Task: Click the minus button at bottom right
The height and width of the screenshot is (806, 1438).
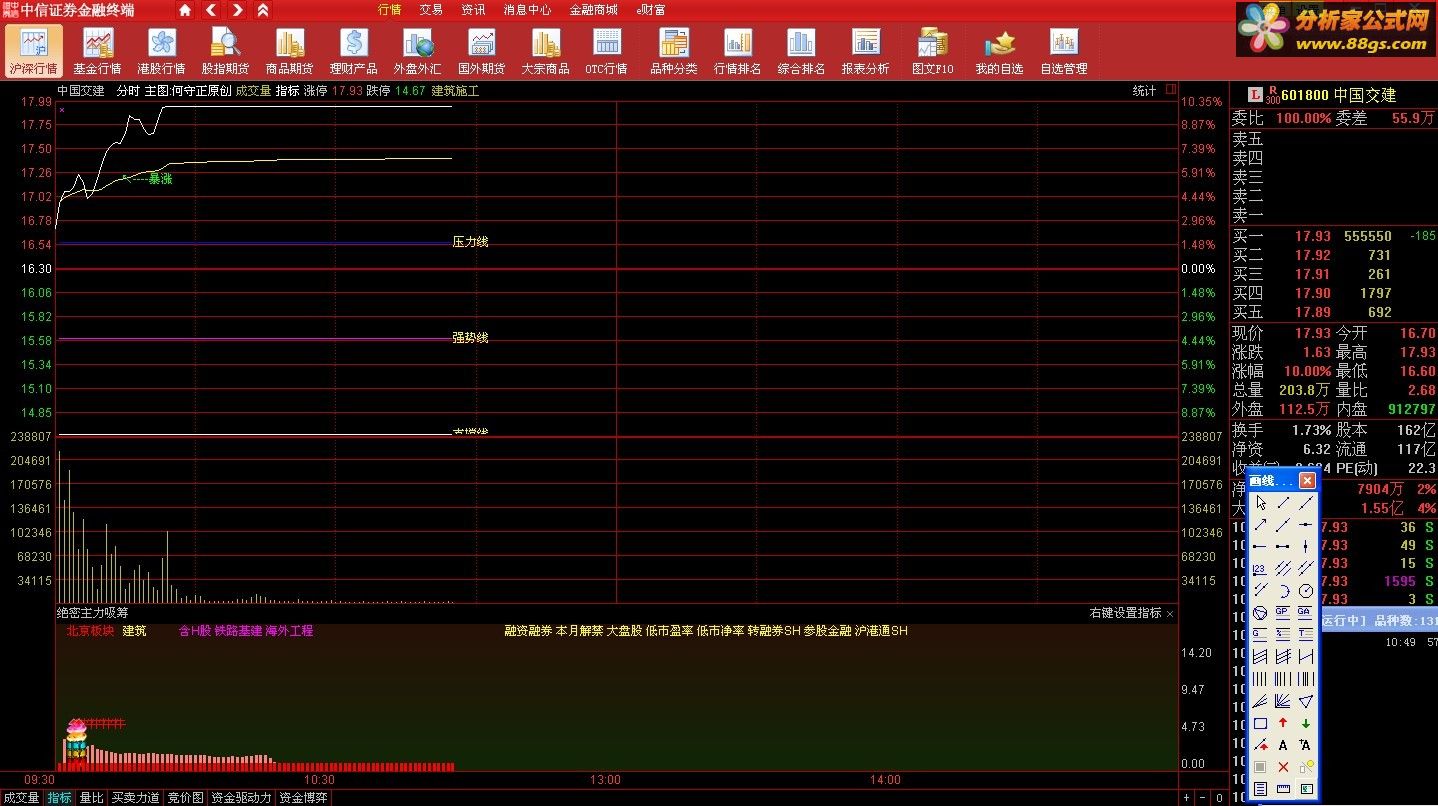Action: [1203, 798]
